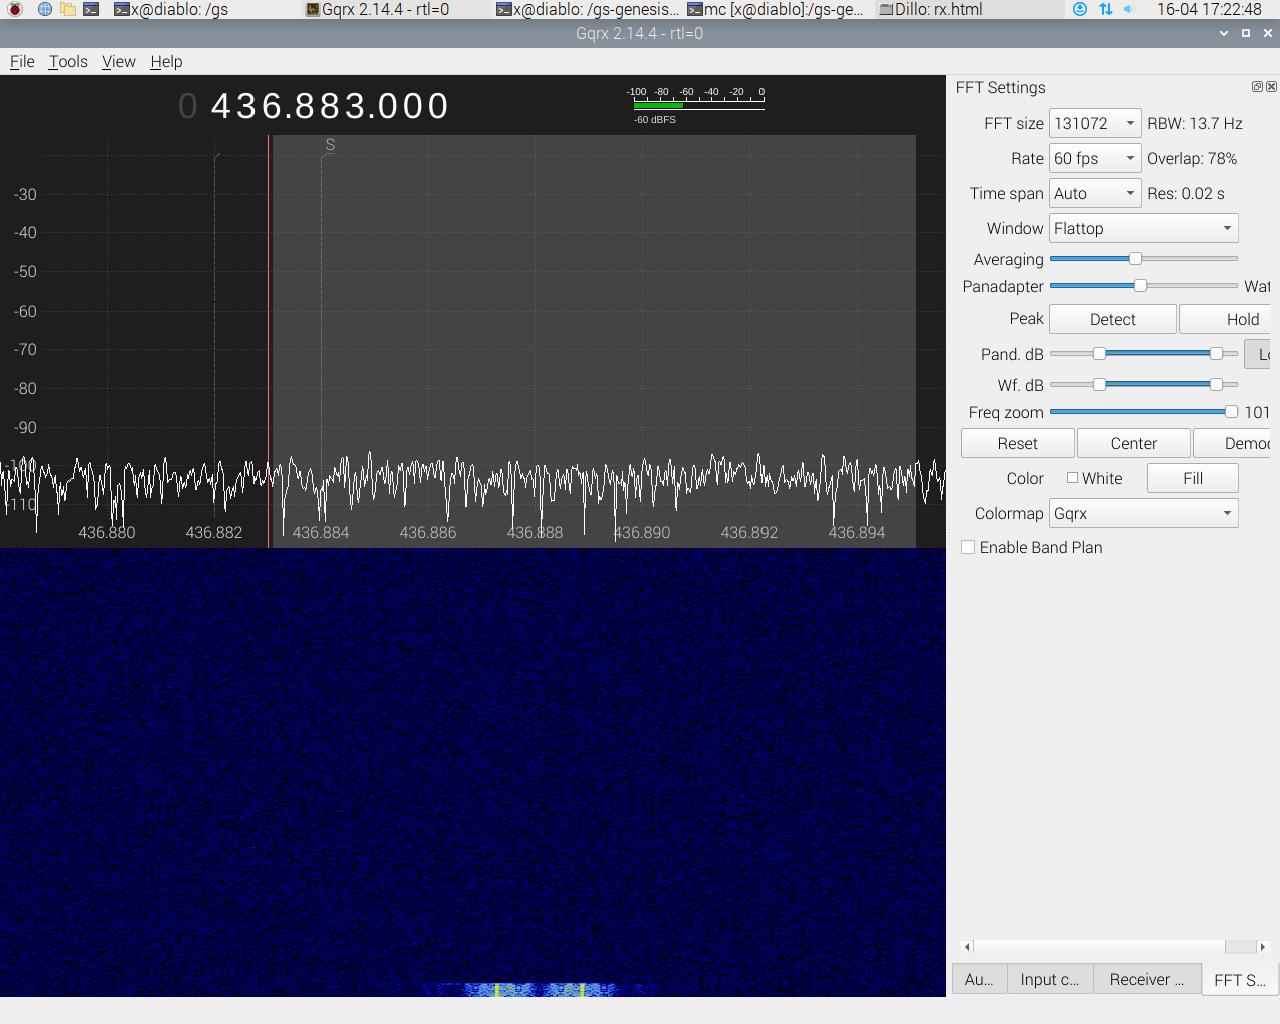Click the network transfer arrows tray icon
Screen dimensions: 1280x1024
(x=1105, y=9)
